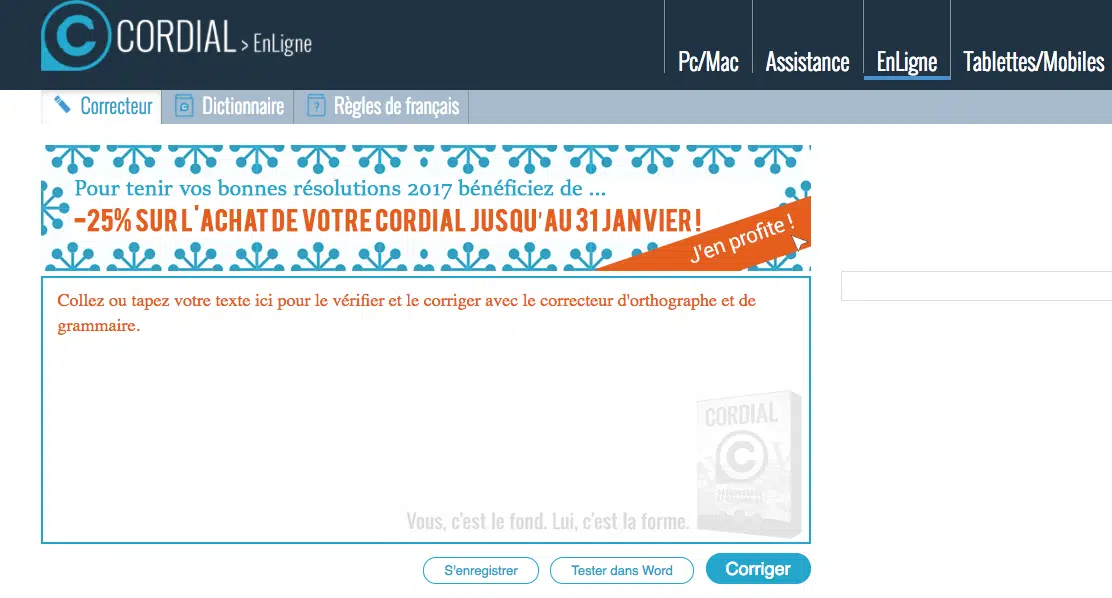Click the S'enregistrer button
Screen dimensions: 1112x598
481,570
